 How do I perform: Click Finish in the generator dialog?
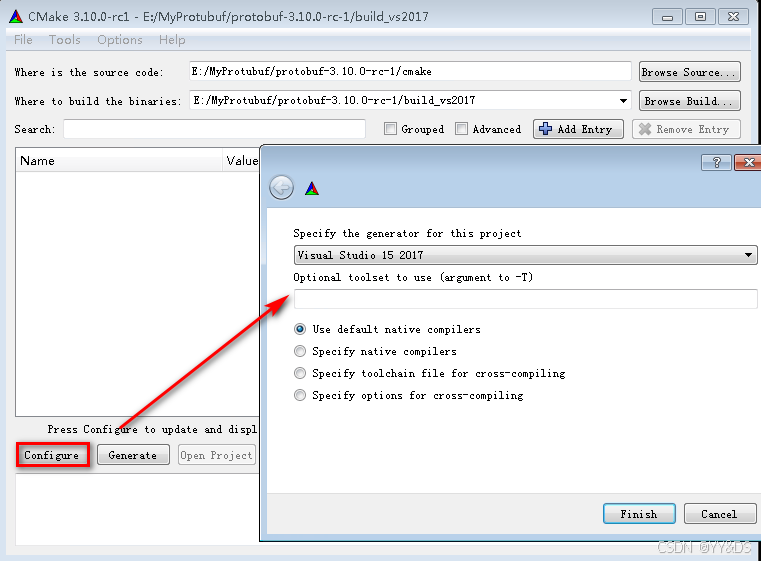639,514
